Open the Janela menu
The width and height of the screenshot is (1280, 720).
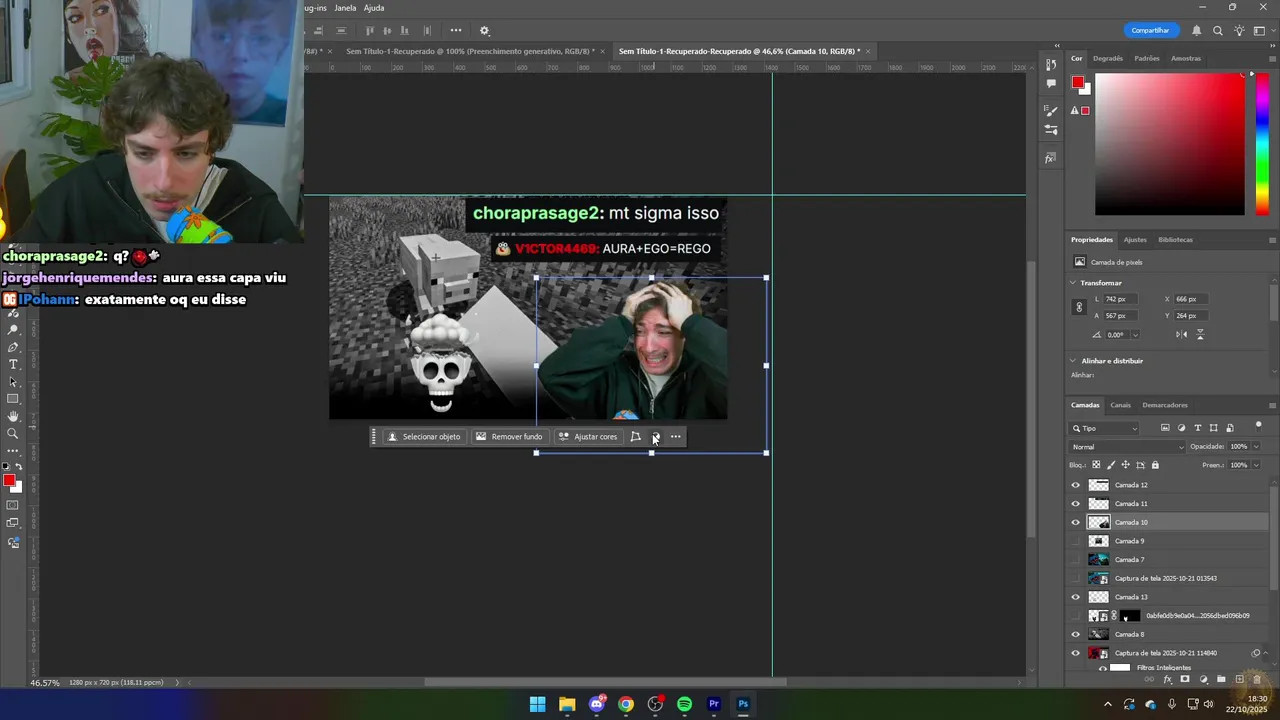click(x=345, y=8)
